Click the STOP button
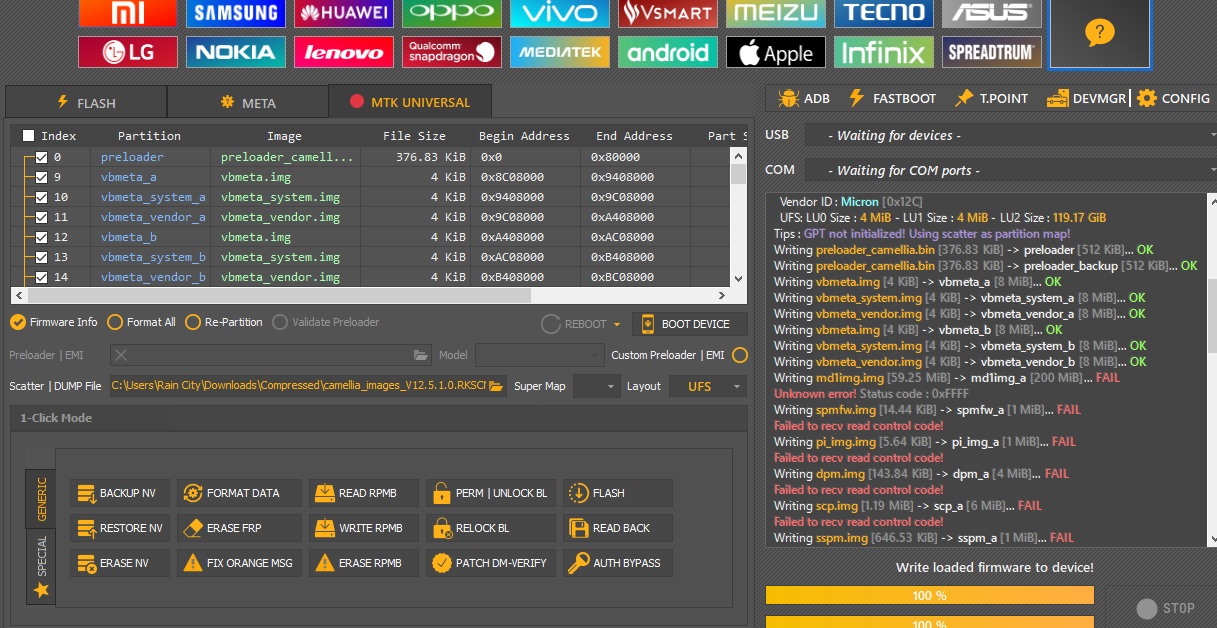The image size is (1217, 628). (x=1166, y=608)
